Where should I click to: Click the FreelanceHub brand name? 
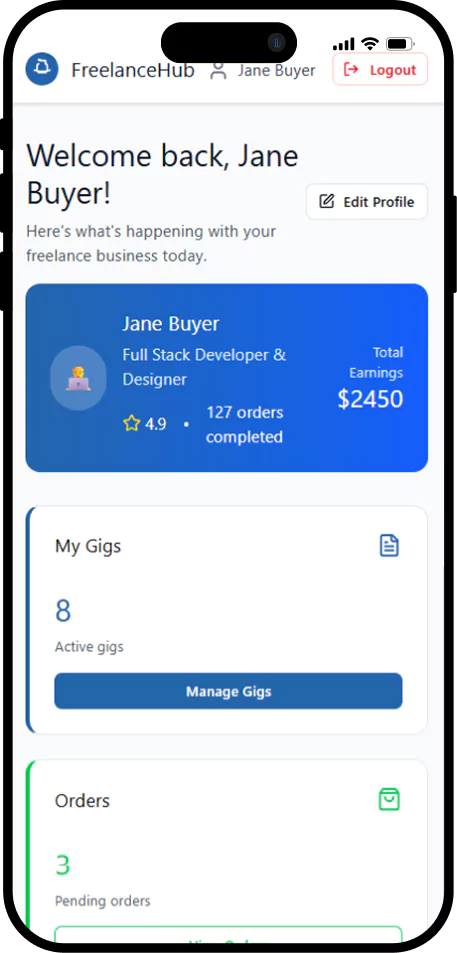click(132, 71)
